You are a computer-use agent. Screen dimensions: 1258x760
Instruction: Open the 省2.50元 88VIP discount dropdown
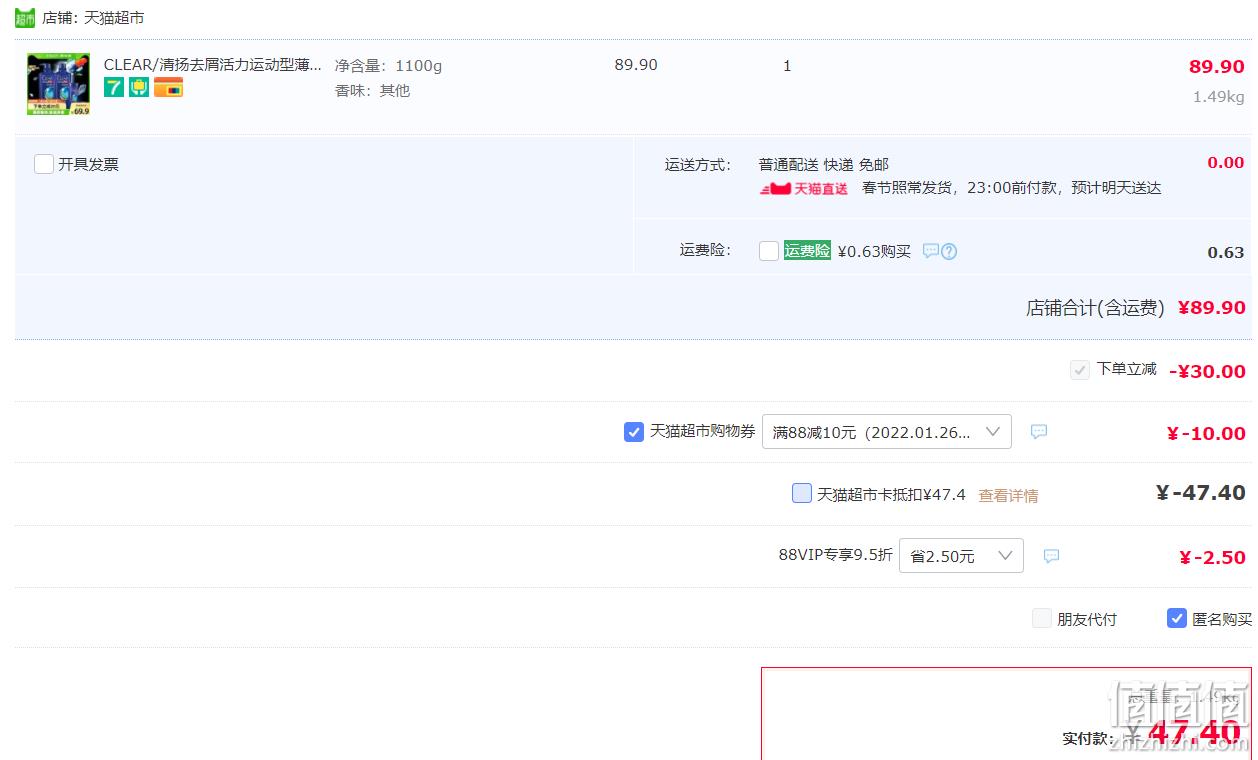pyautogui.click(x=961, y=556)
